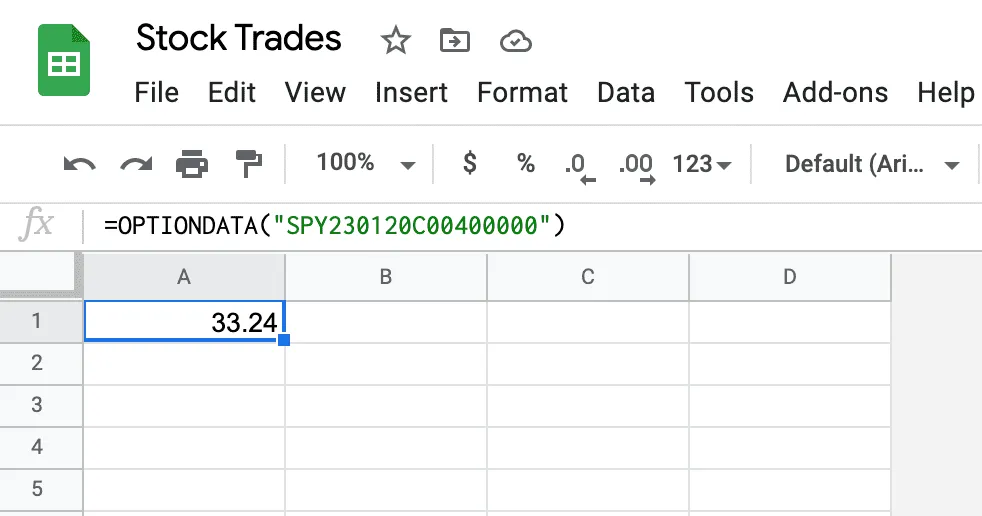Format cell as currency with $
Image resolution: width=982 pixels, height=516 pixels.
[x=470, y=163]
